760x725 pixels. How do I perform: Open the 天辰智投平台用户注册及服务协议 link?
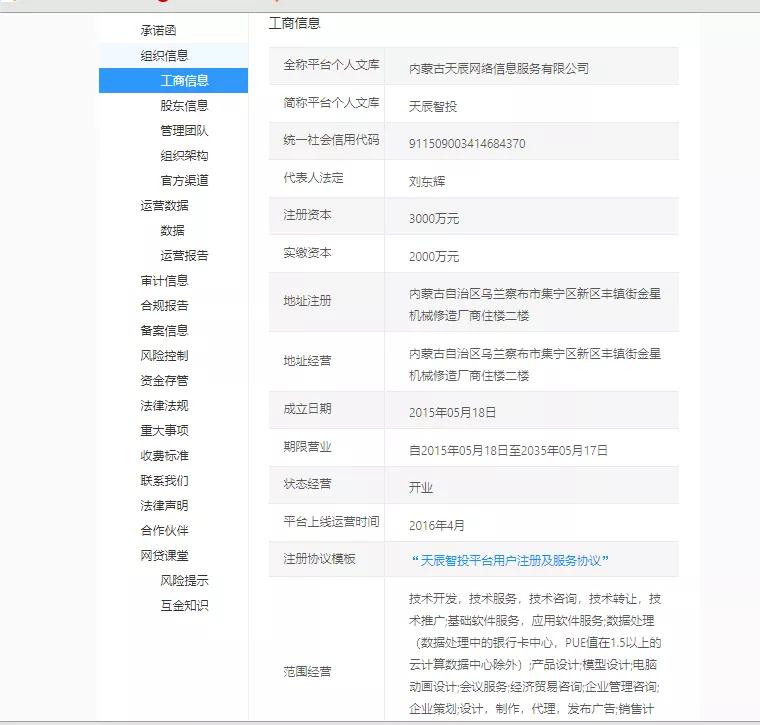[510, 561]
